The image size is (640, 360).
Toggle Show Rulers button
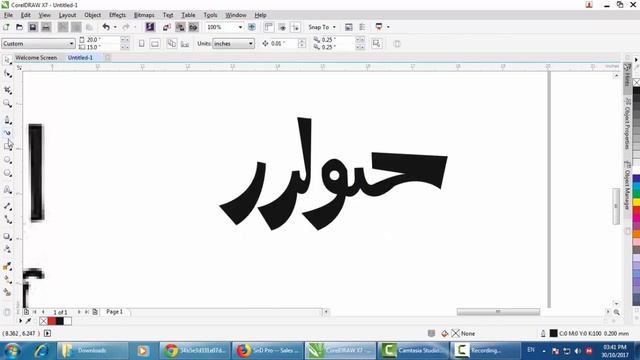tap(269, 27)
